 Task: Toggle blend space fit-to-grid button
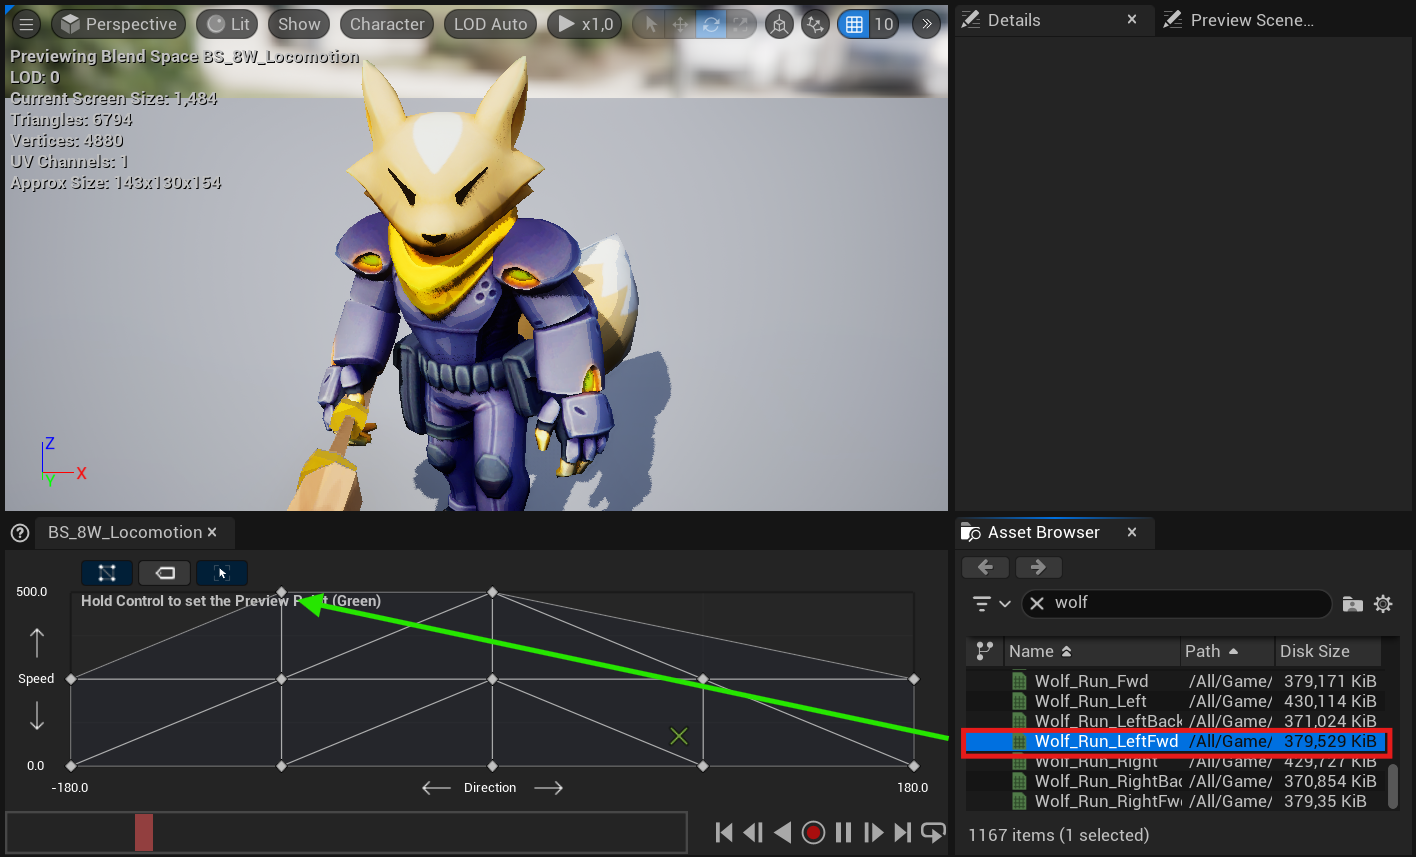point(222,573)
